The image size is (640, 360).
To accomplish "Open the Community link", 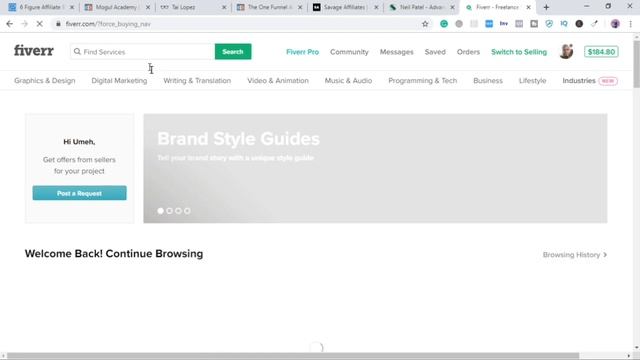I will [349, 52].
